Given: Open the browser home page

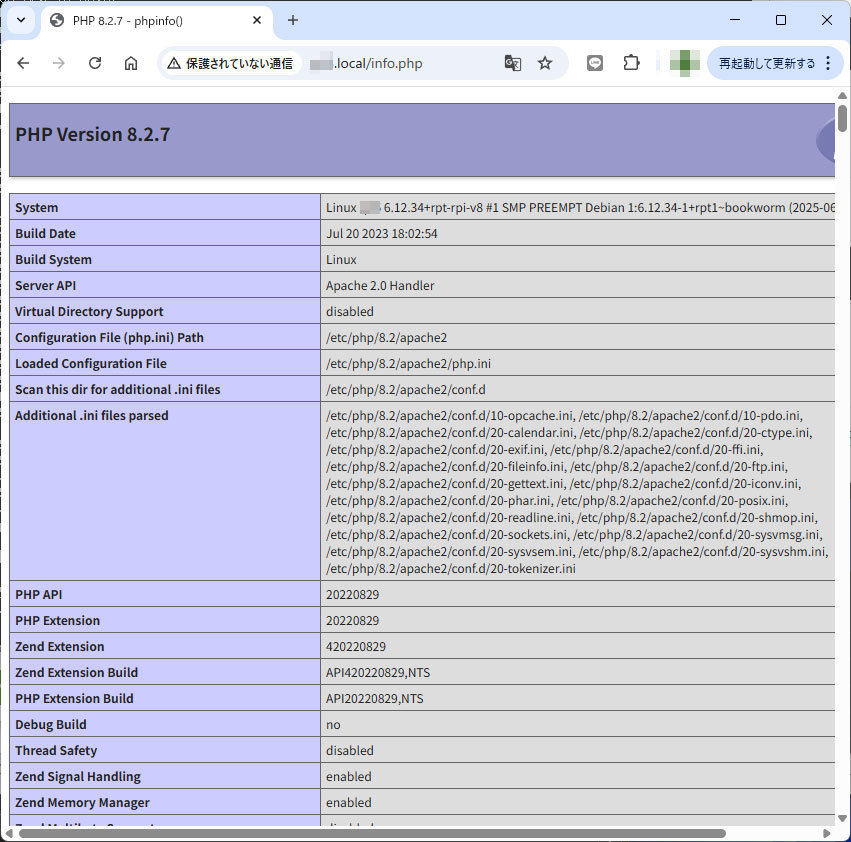Looking at the screenshot, I should pyautogui.click(x=131, y=64).
